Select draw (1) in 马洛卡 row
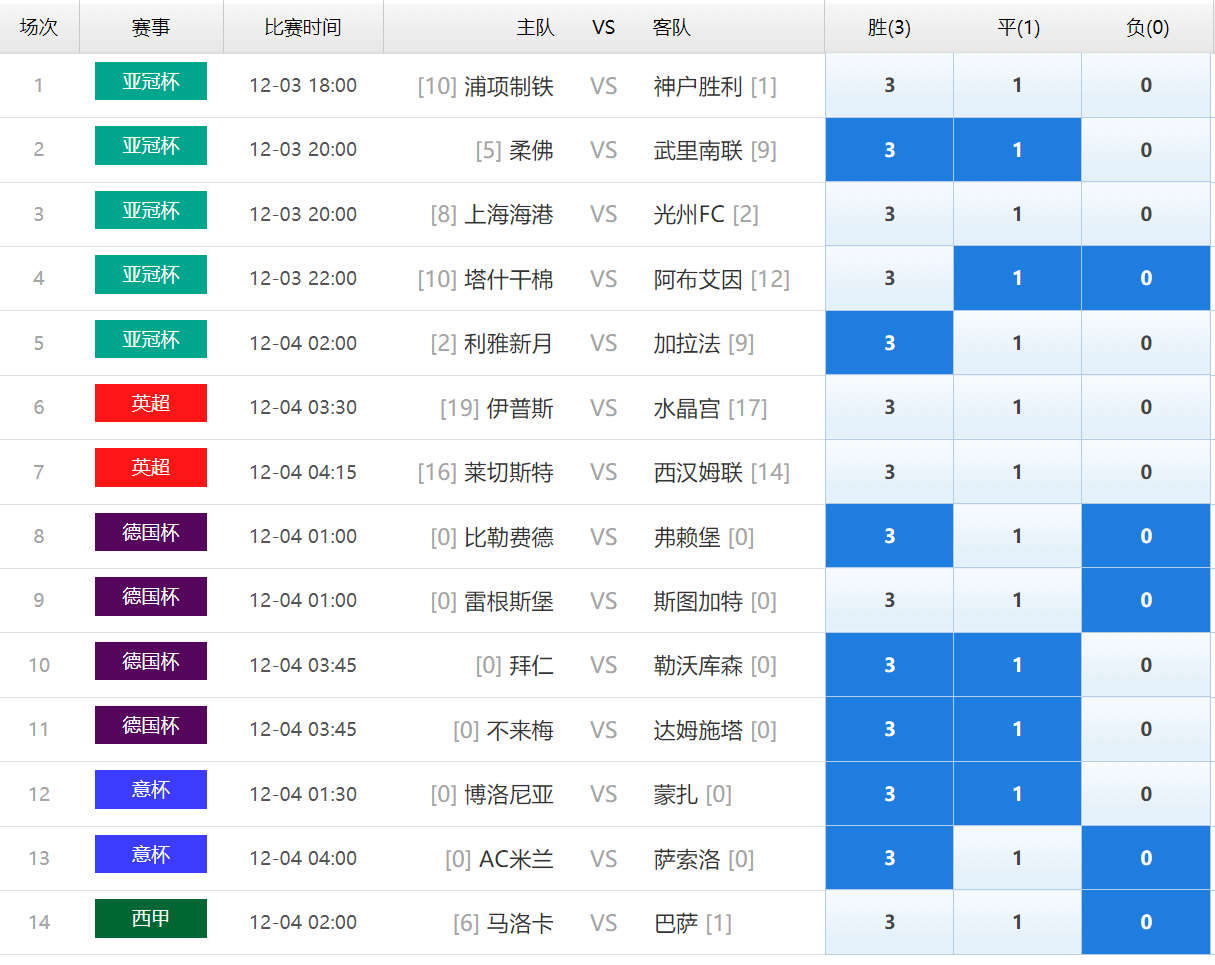 pos(1017,922)
